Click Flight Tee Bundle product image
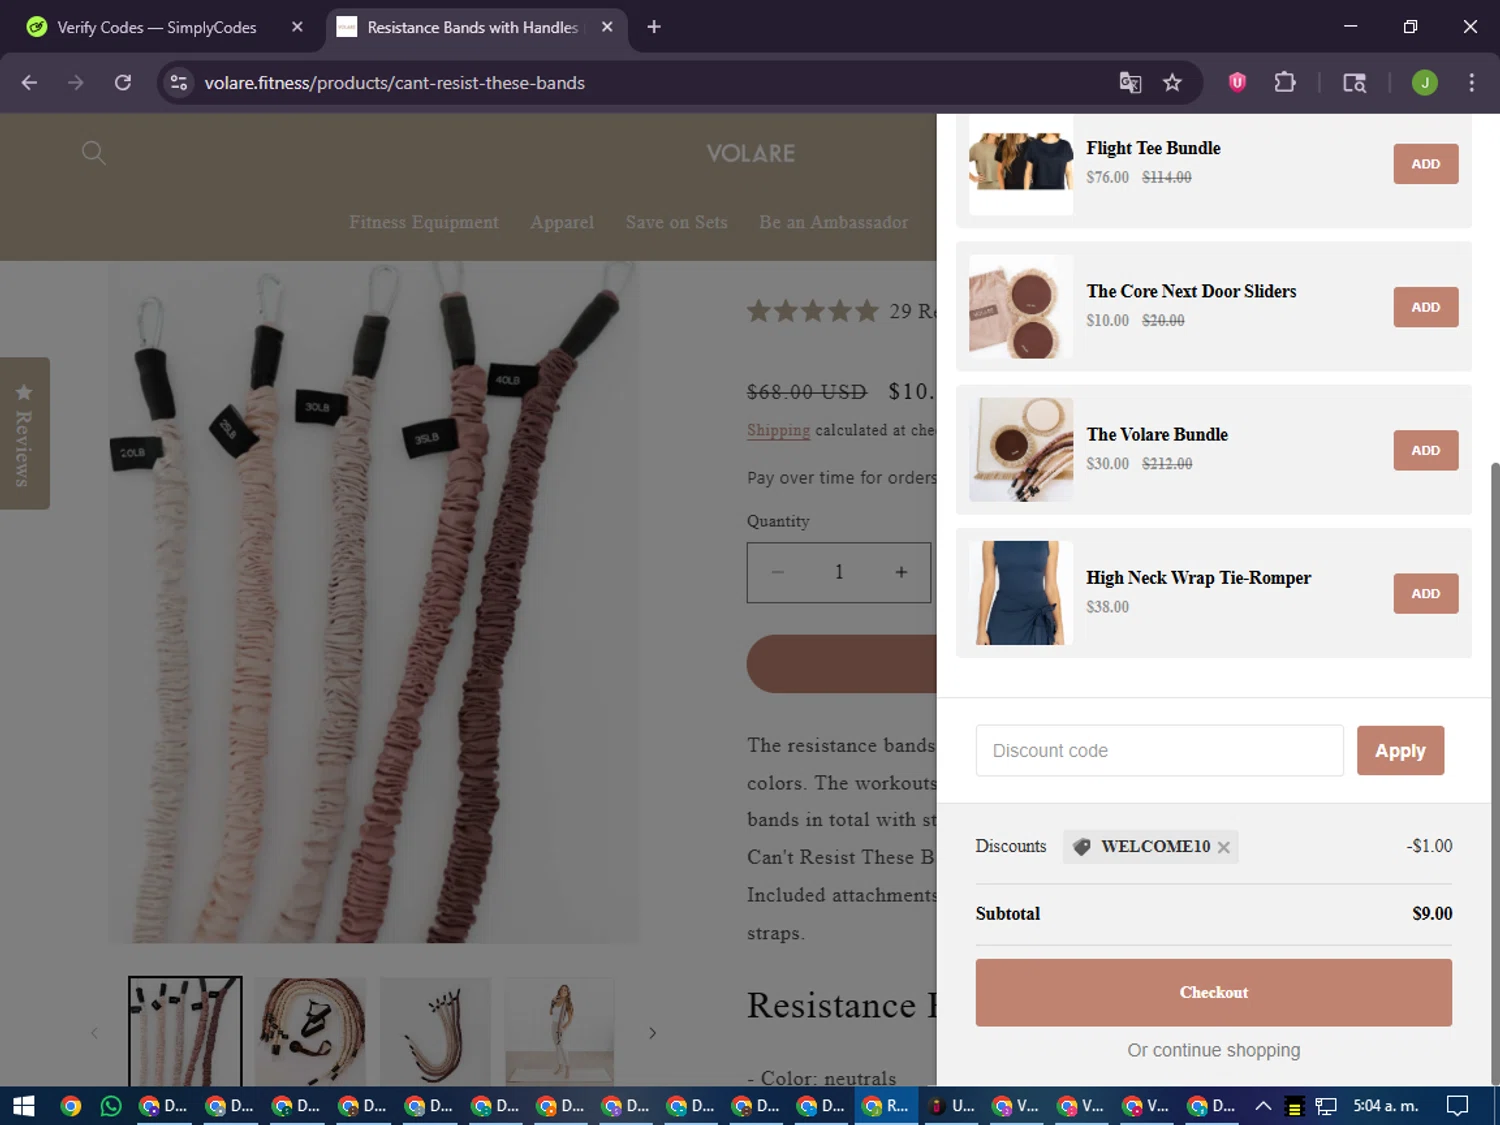The image size is (1500, 1125). click(1020, 163)
